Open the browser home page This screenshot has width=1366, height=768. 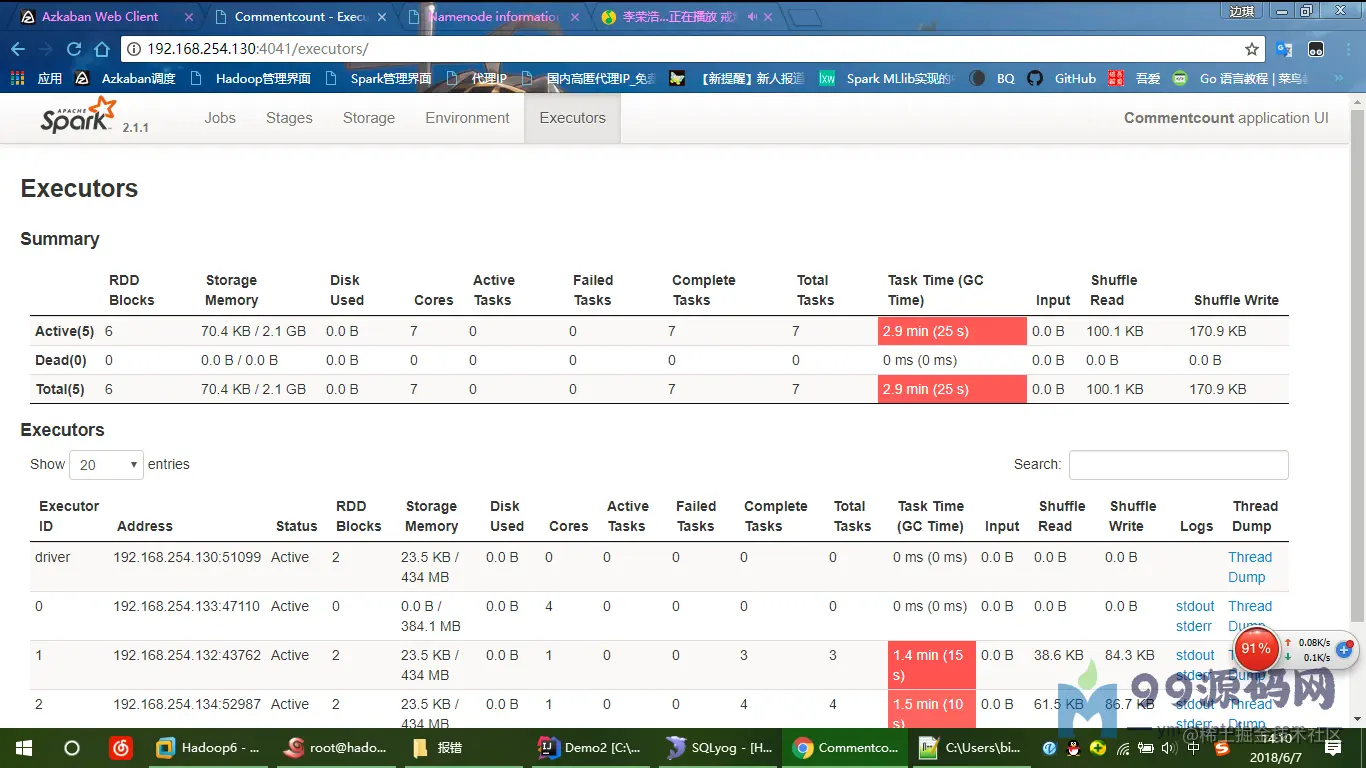(101, 49)
